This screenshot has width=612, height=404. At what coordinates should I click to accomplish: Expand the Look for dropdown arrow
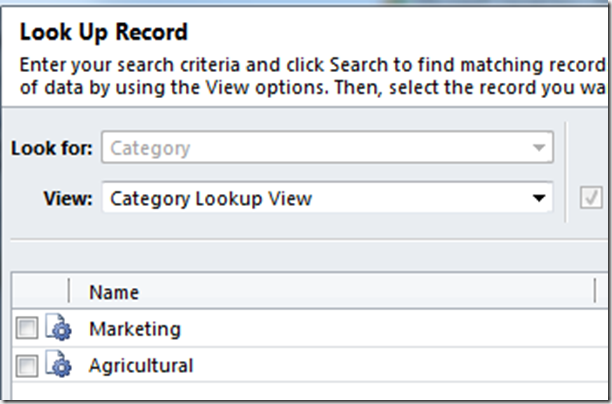tap(539, 149)
